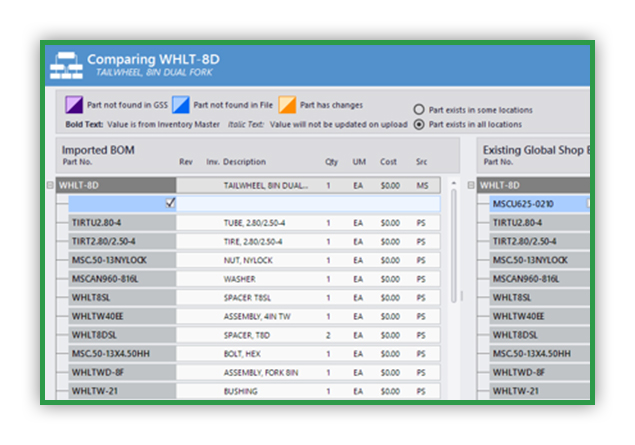635x445 pixels.
Task: Click MS source cell in WHLT-8D row
Action: coord(422,185)
